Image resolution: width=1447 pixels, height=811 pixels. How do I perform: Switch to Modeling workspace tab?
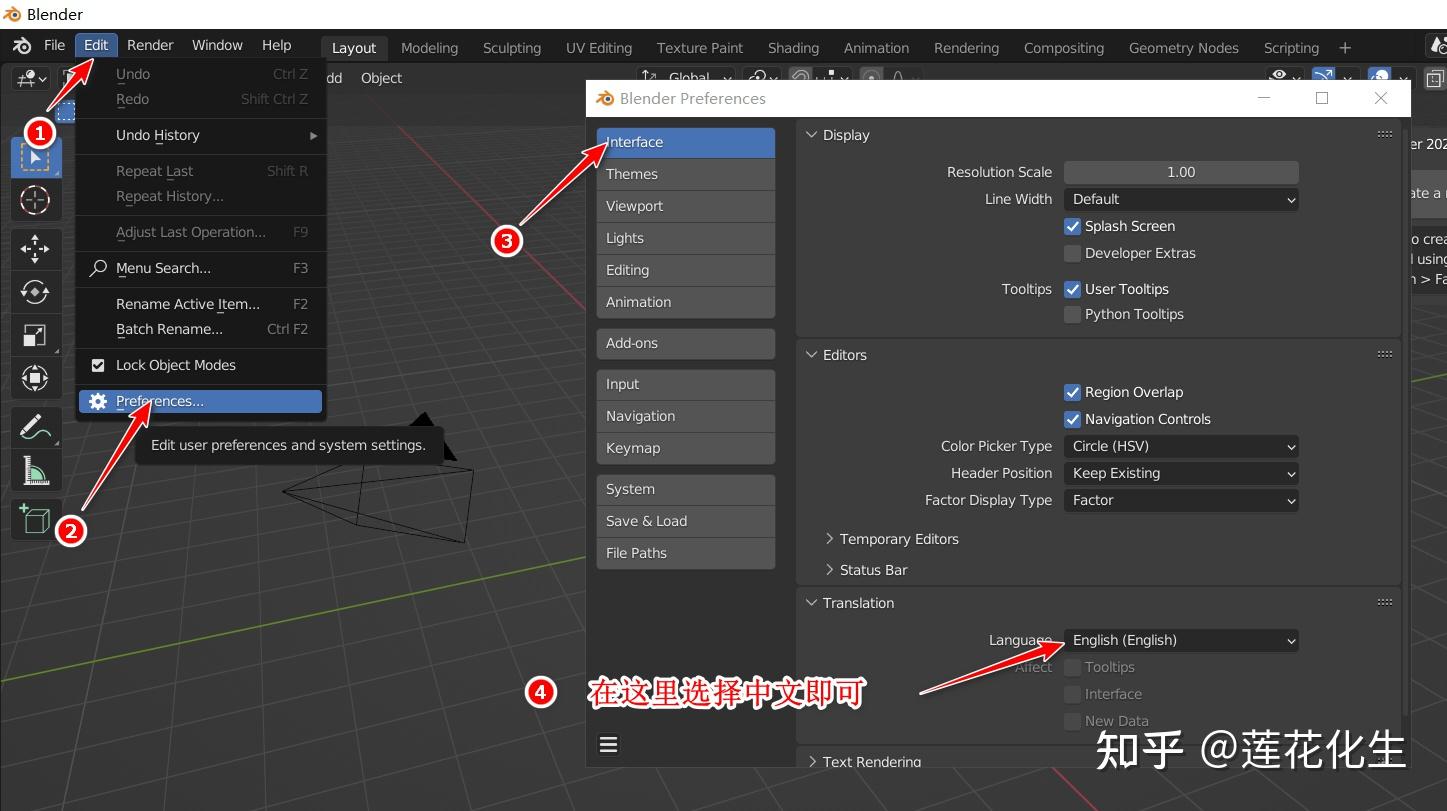click(x=429, y=48)
